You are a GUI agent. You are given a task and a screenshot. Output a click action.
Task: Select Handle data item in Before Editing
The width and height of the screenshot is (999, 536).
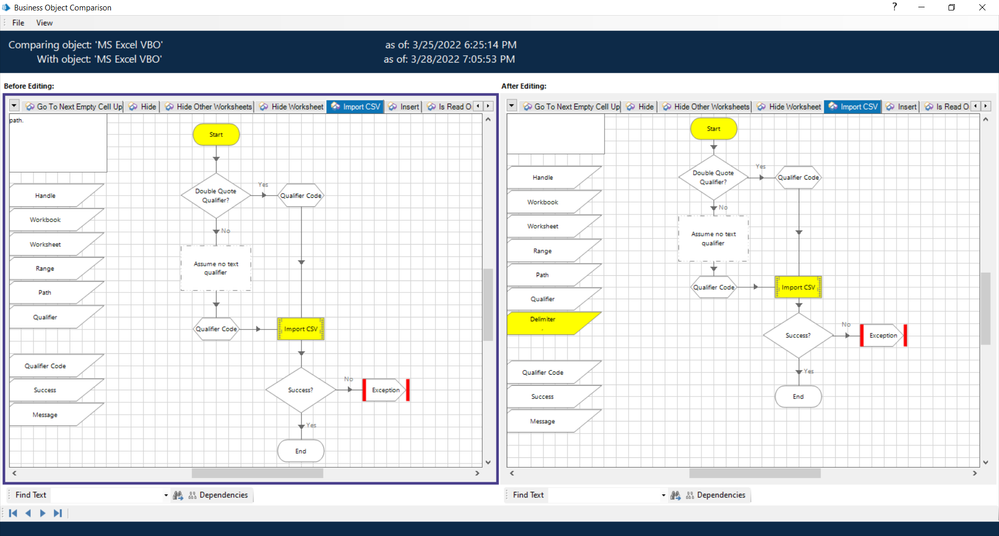[x=55, y=196]
